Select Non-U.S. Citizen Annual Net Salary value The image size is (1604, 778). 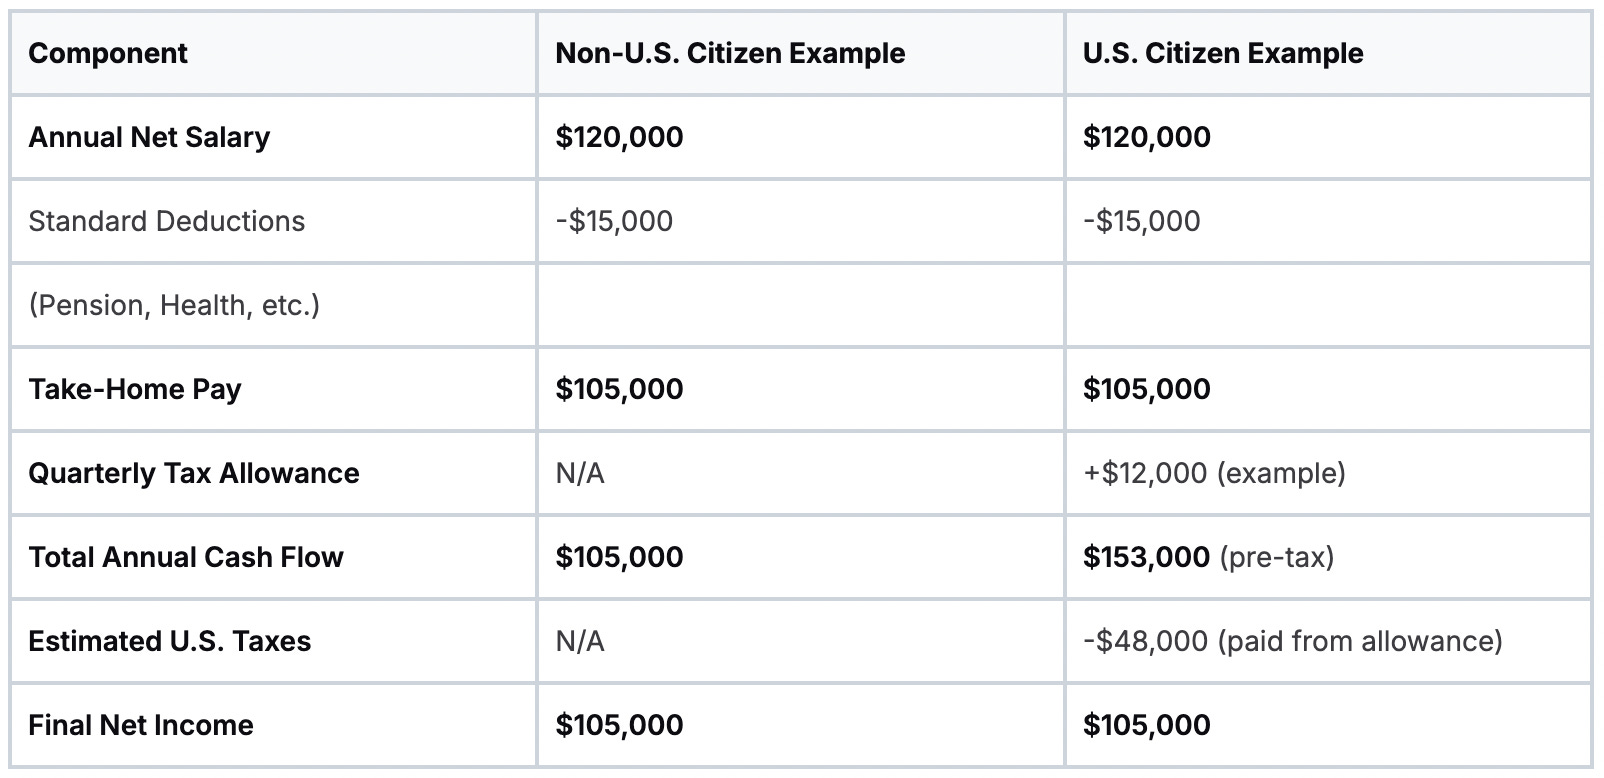pyautogui.click(x=619, y=137)
